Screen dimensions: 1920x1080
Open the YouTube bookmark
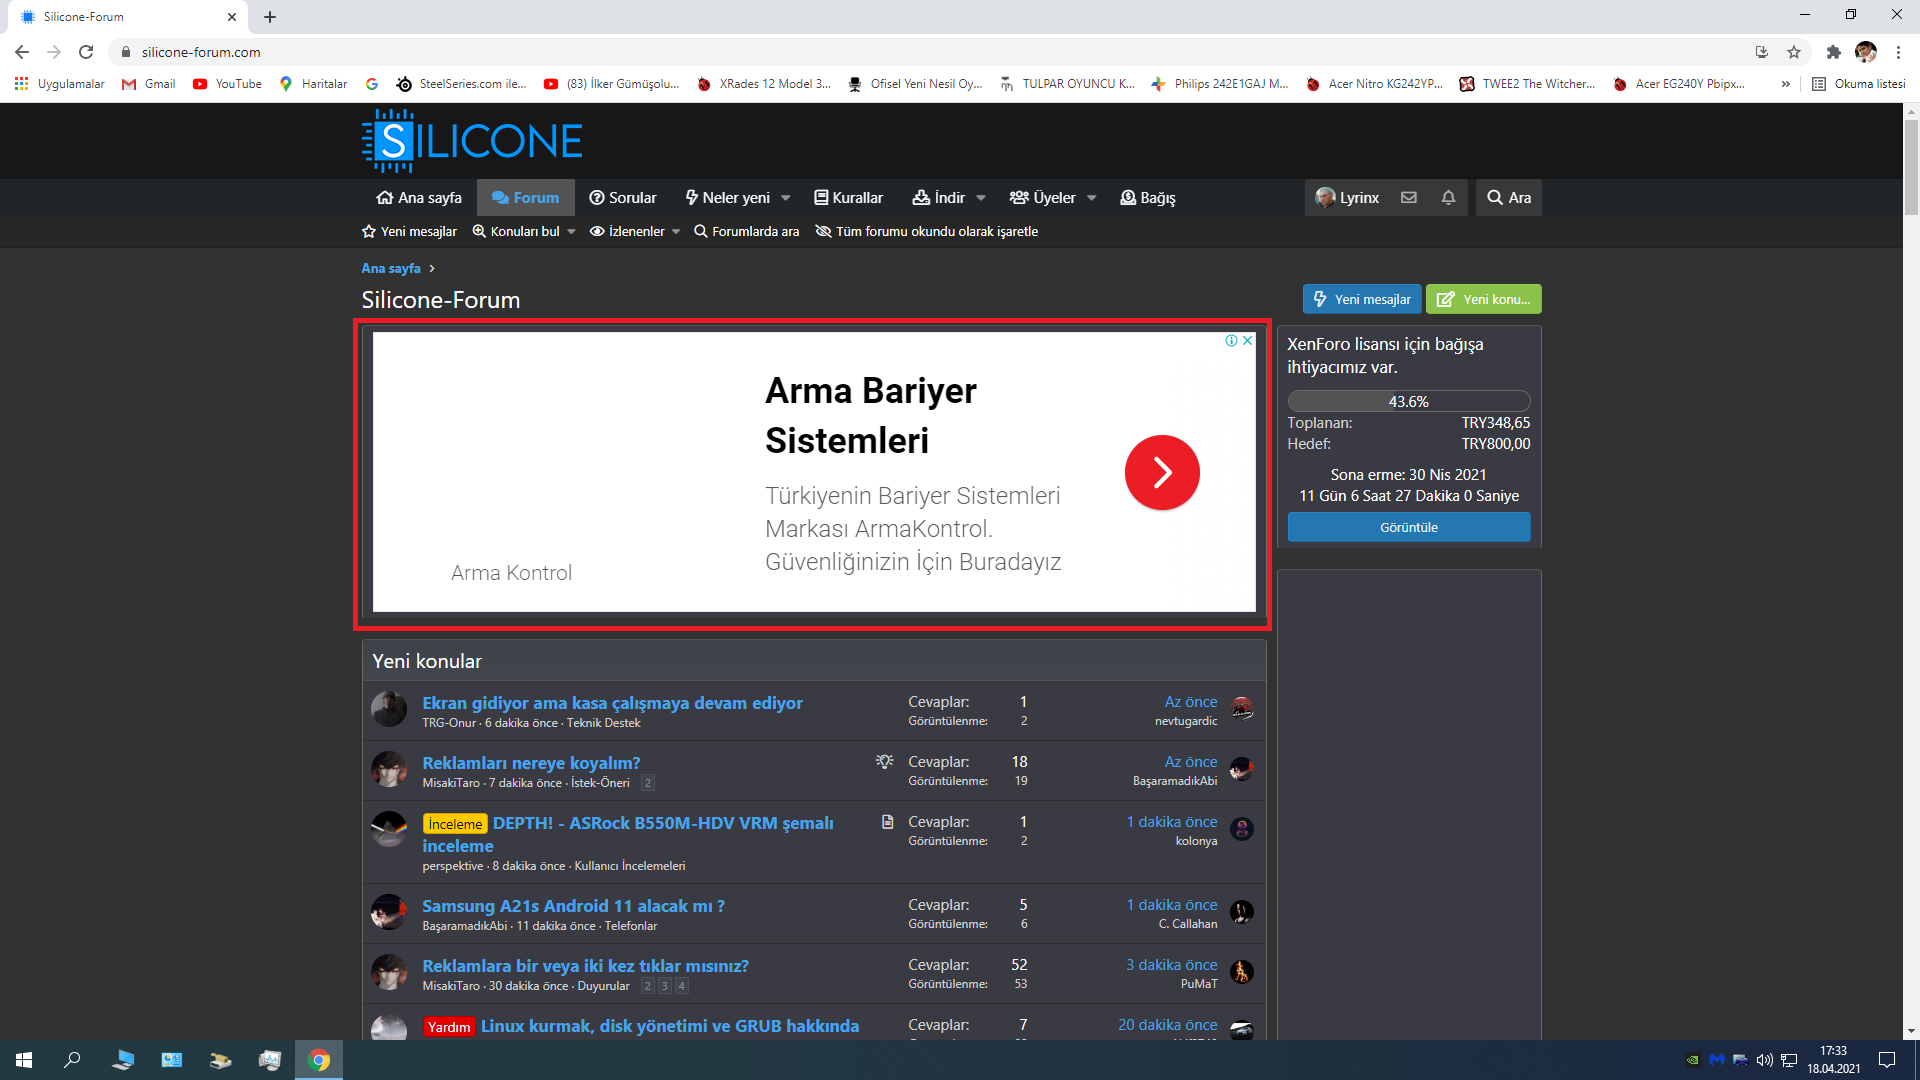(x=227, y=84)
